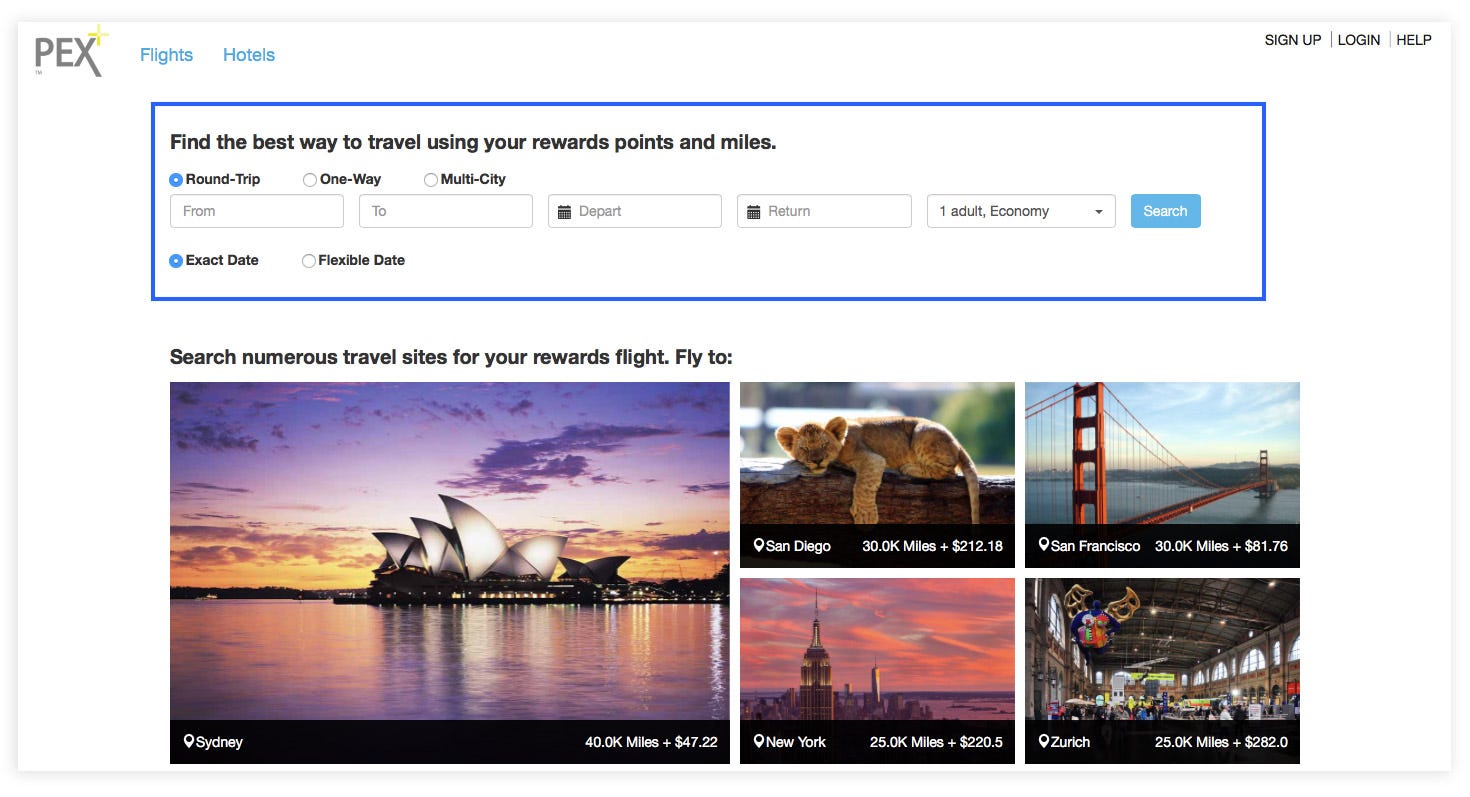Open the Flights tab
Image resolution: width=1470 pixels, height=797 pixels.
click(166, 55)
